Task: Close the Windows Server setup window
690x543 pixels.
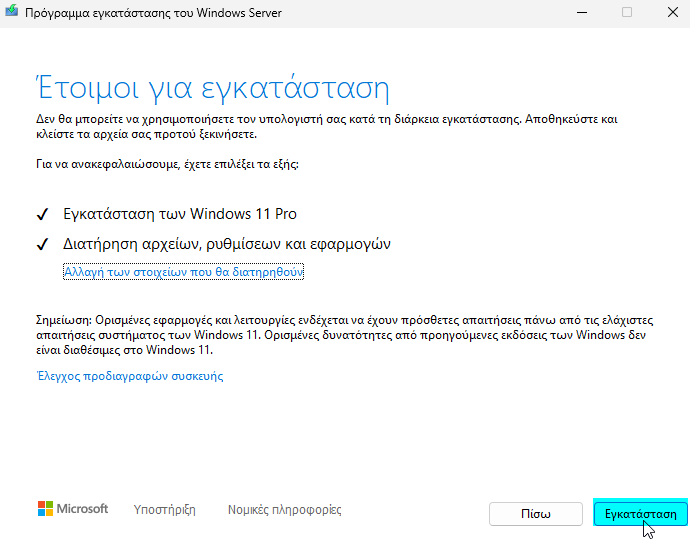Action: coord(672,12)
